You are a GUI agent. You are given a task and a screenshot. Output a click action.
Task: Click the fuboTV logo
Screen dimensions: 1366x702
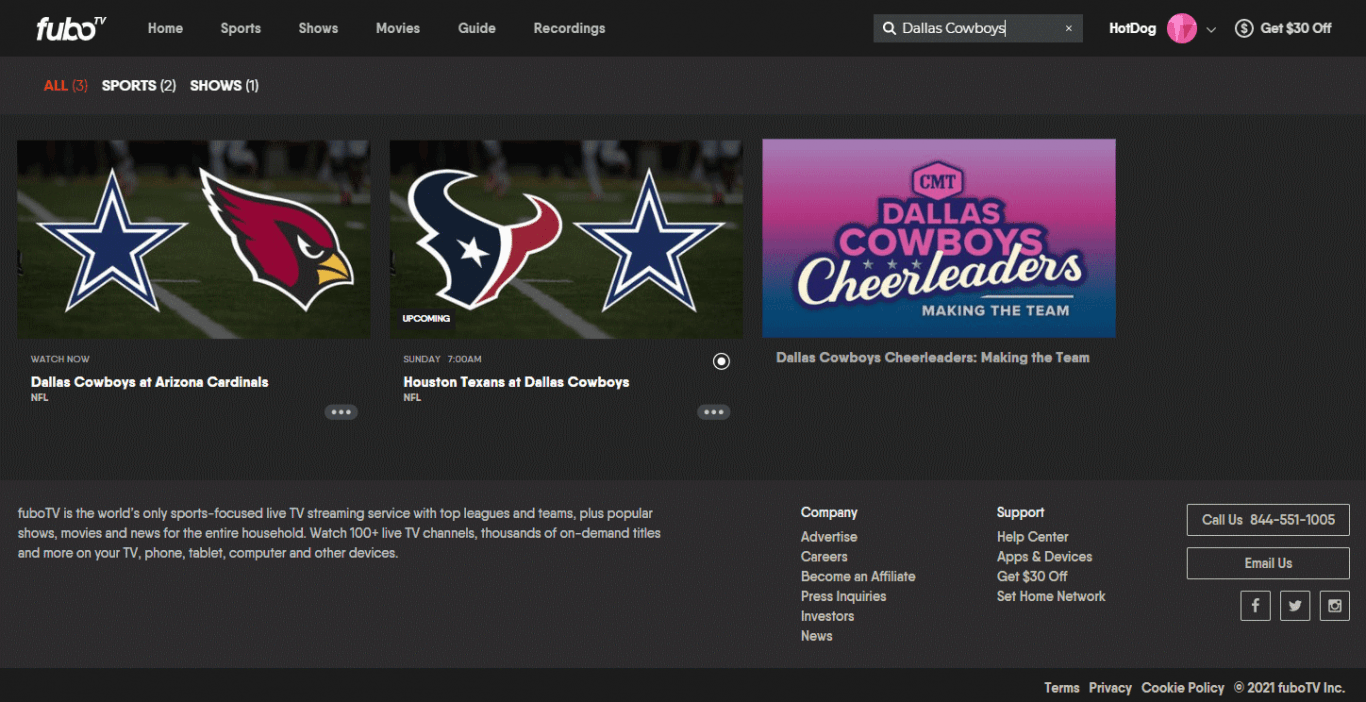(71, 28)
